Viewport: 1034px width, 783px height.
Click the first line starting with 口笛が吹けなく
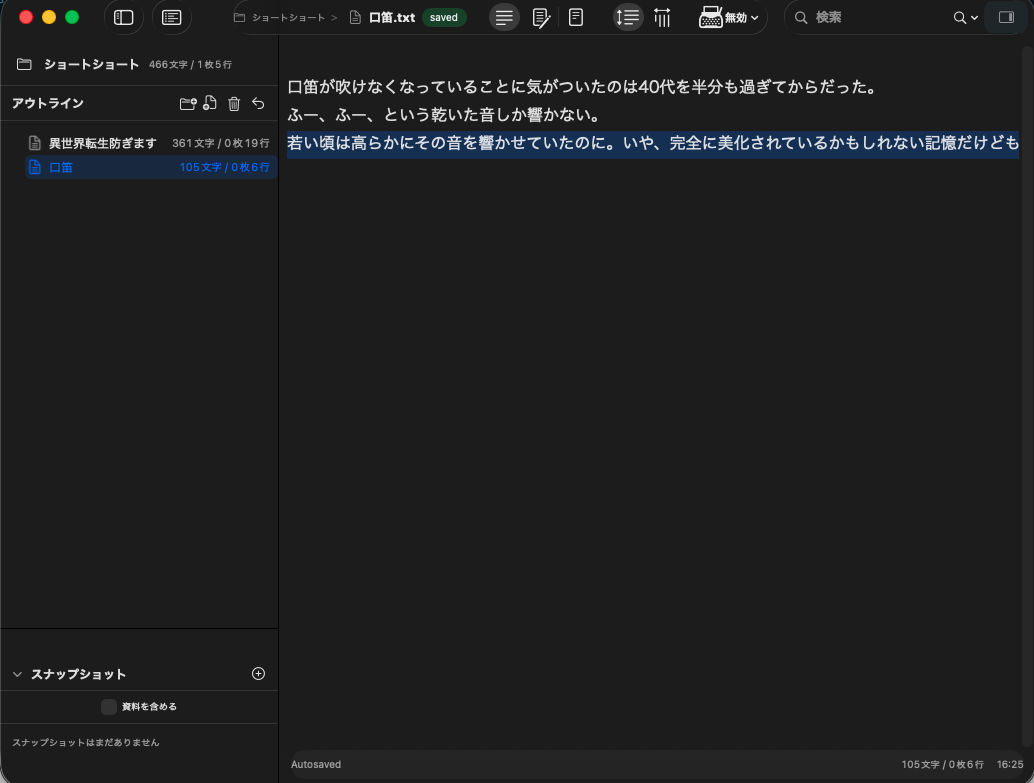point(583,86)
